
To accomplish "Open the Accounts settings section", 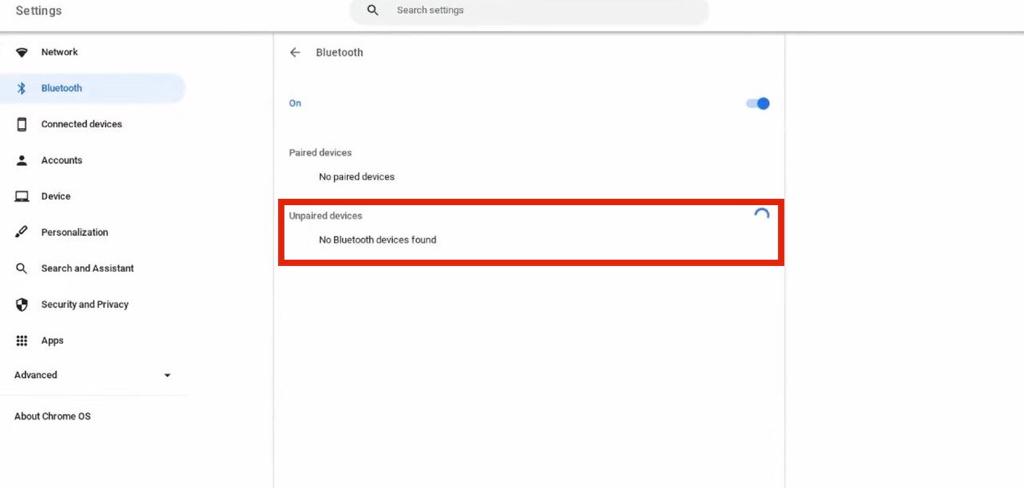I will [61, 160].
